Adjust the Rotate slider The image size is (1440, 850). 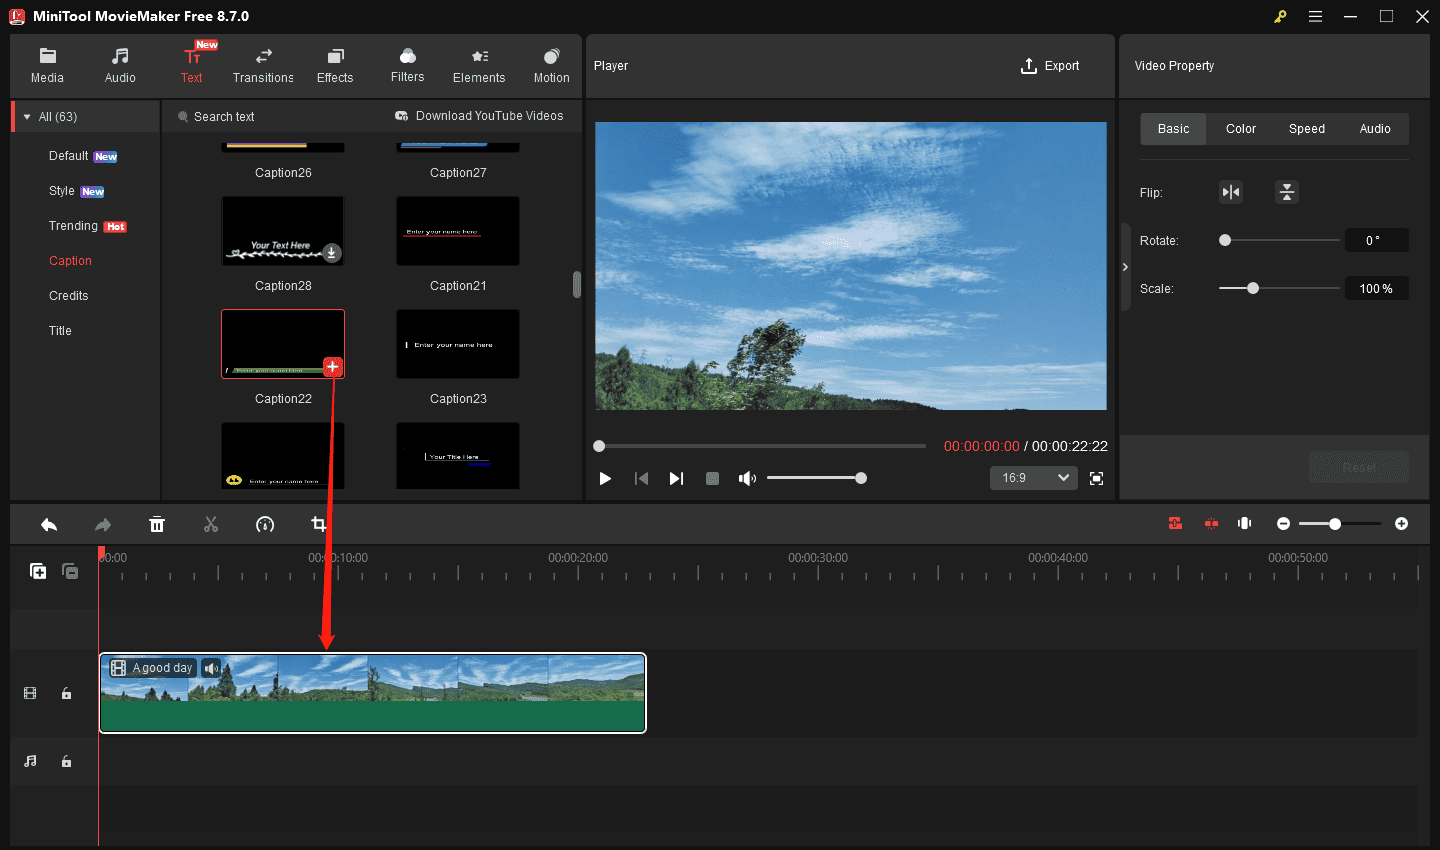pyautogui.click(x=1279, y=240)
